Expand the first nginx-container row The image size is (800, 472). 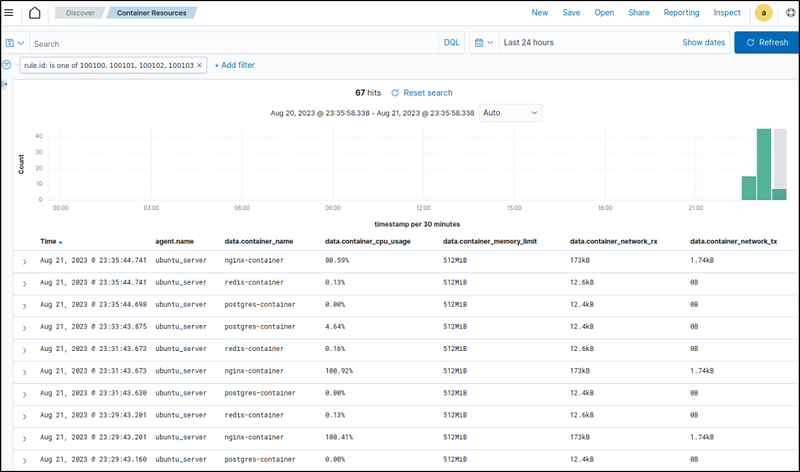click(x=24, y=261)
